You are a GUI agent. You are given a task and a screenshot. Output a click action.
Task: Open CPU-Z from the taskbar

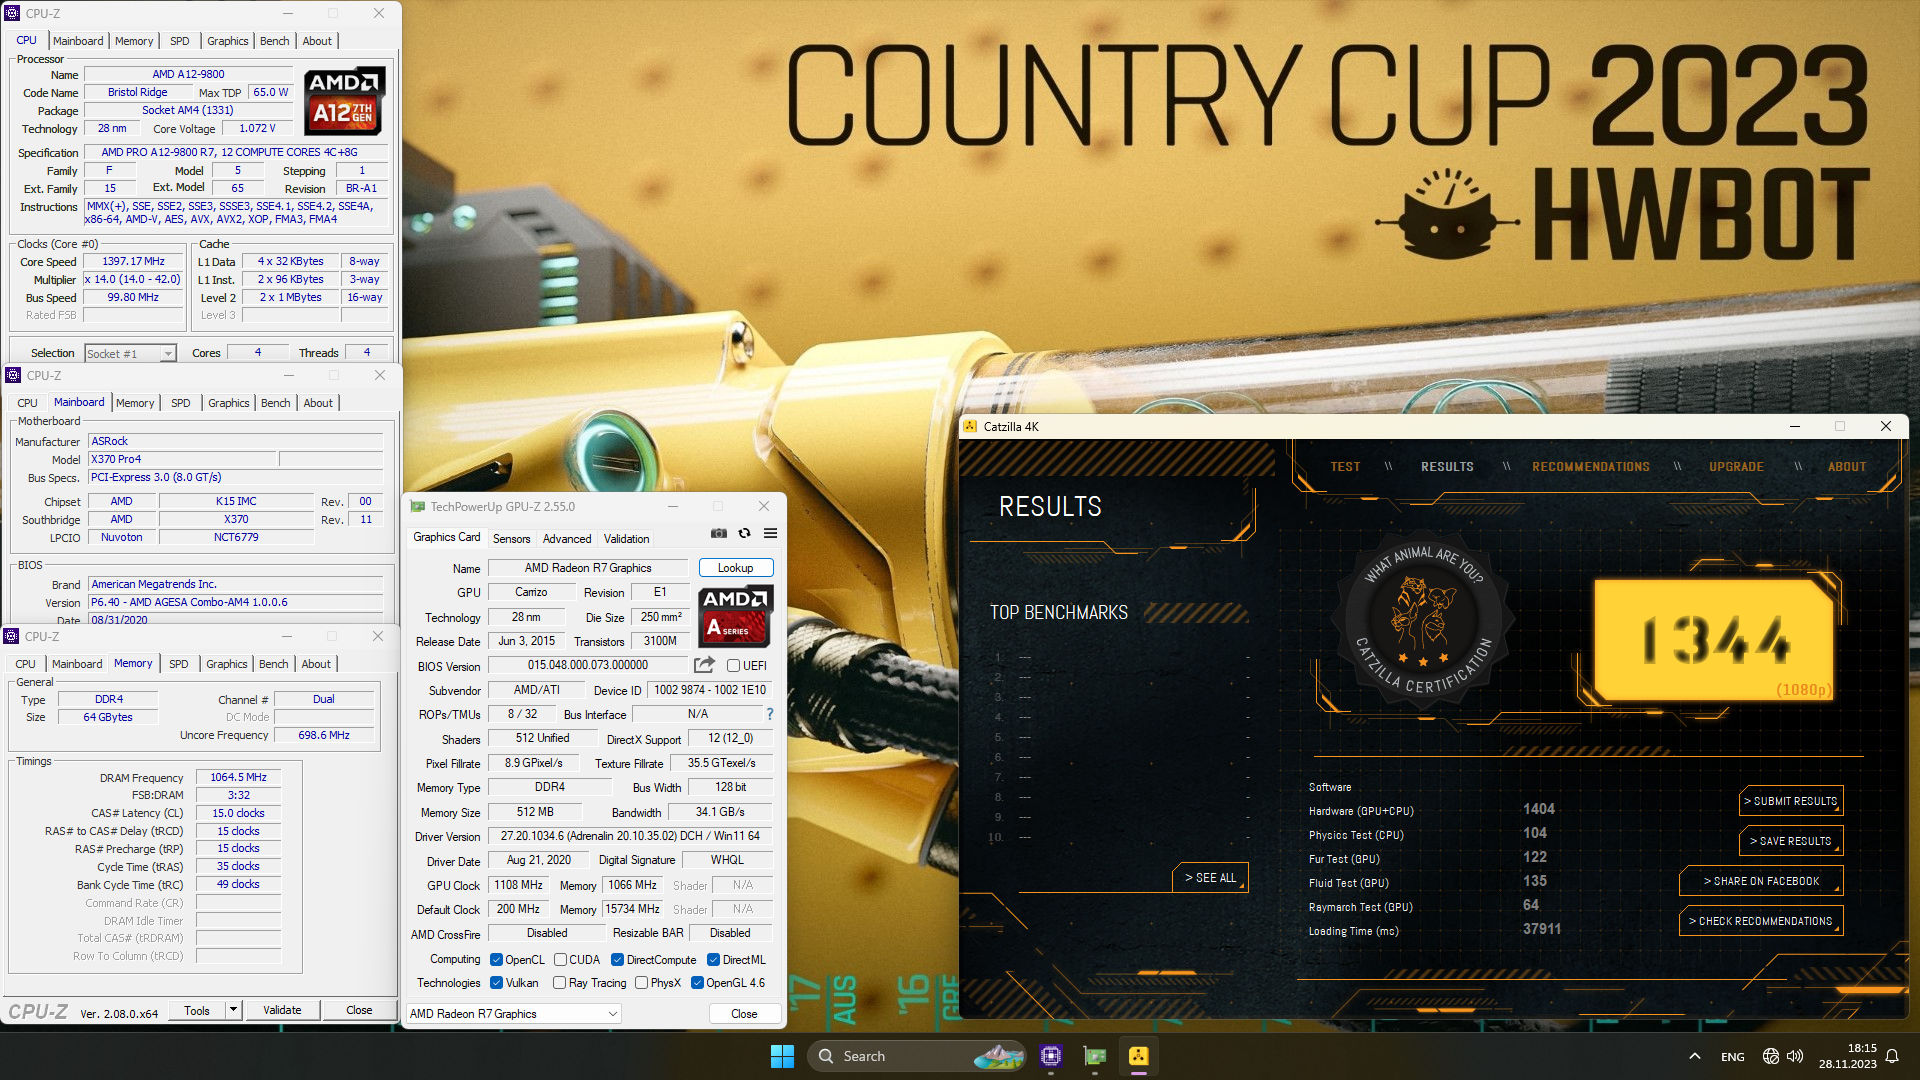[1051, 1056]
